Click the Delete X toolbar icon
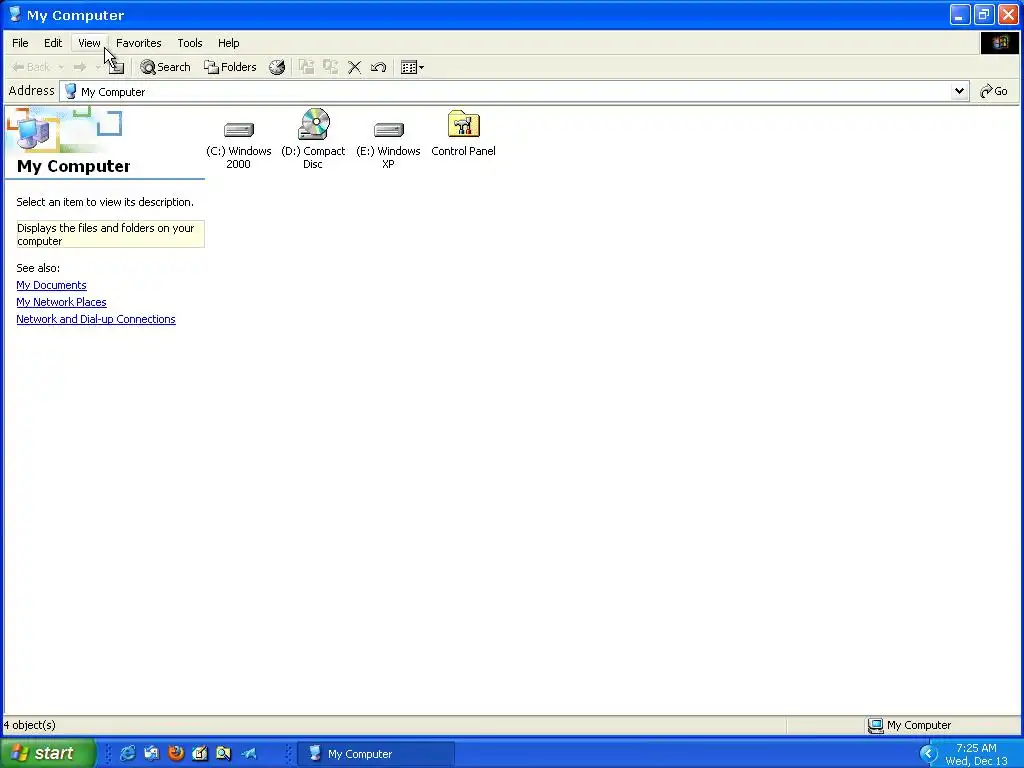The height and width of the screenshot is (768, 1024). pyautogui.click(x=355, y=67)
